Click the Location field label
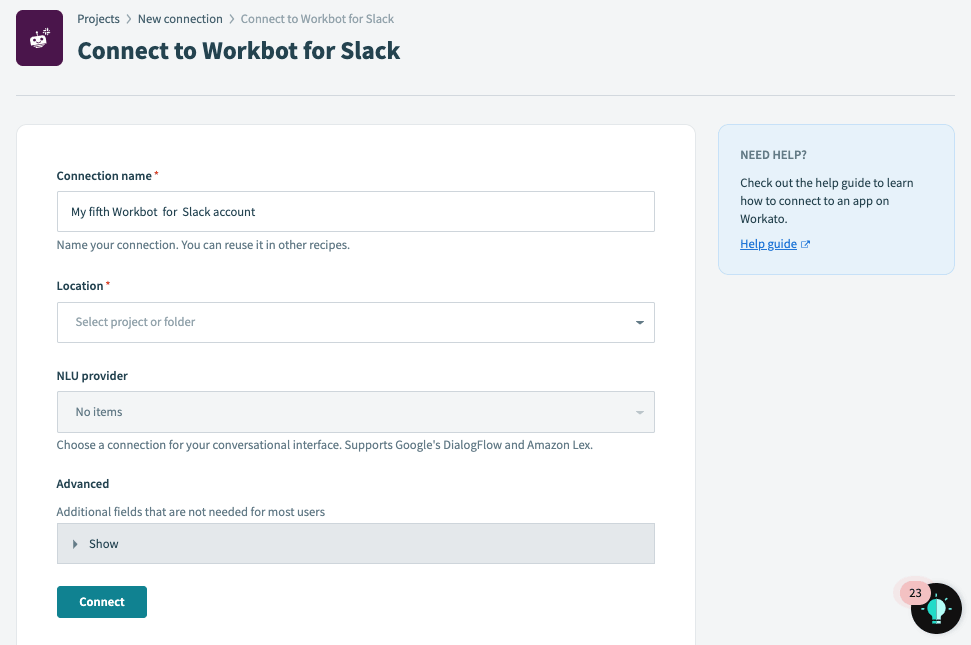The width and height of the screenshot is (971, 645). (x=80, y=286)
